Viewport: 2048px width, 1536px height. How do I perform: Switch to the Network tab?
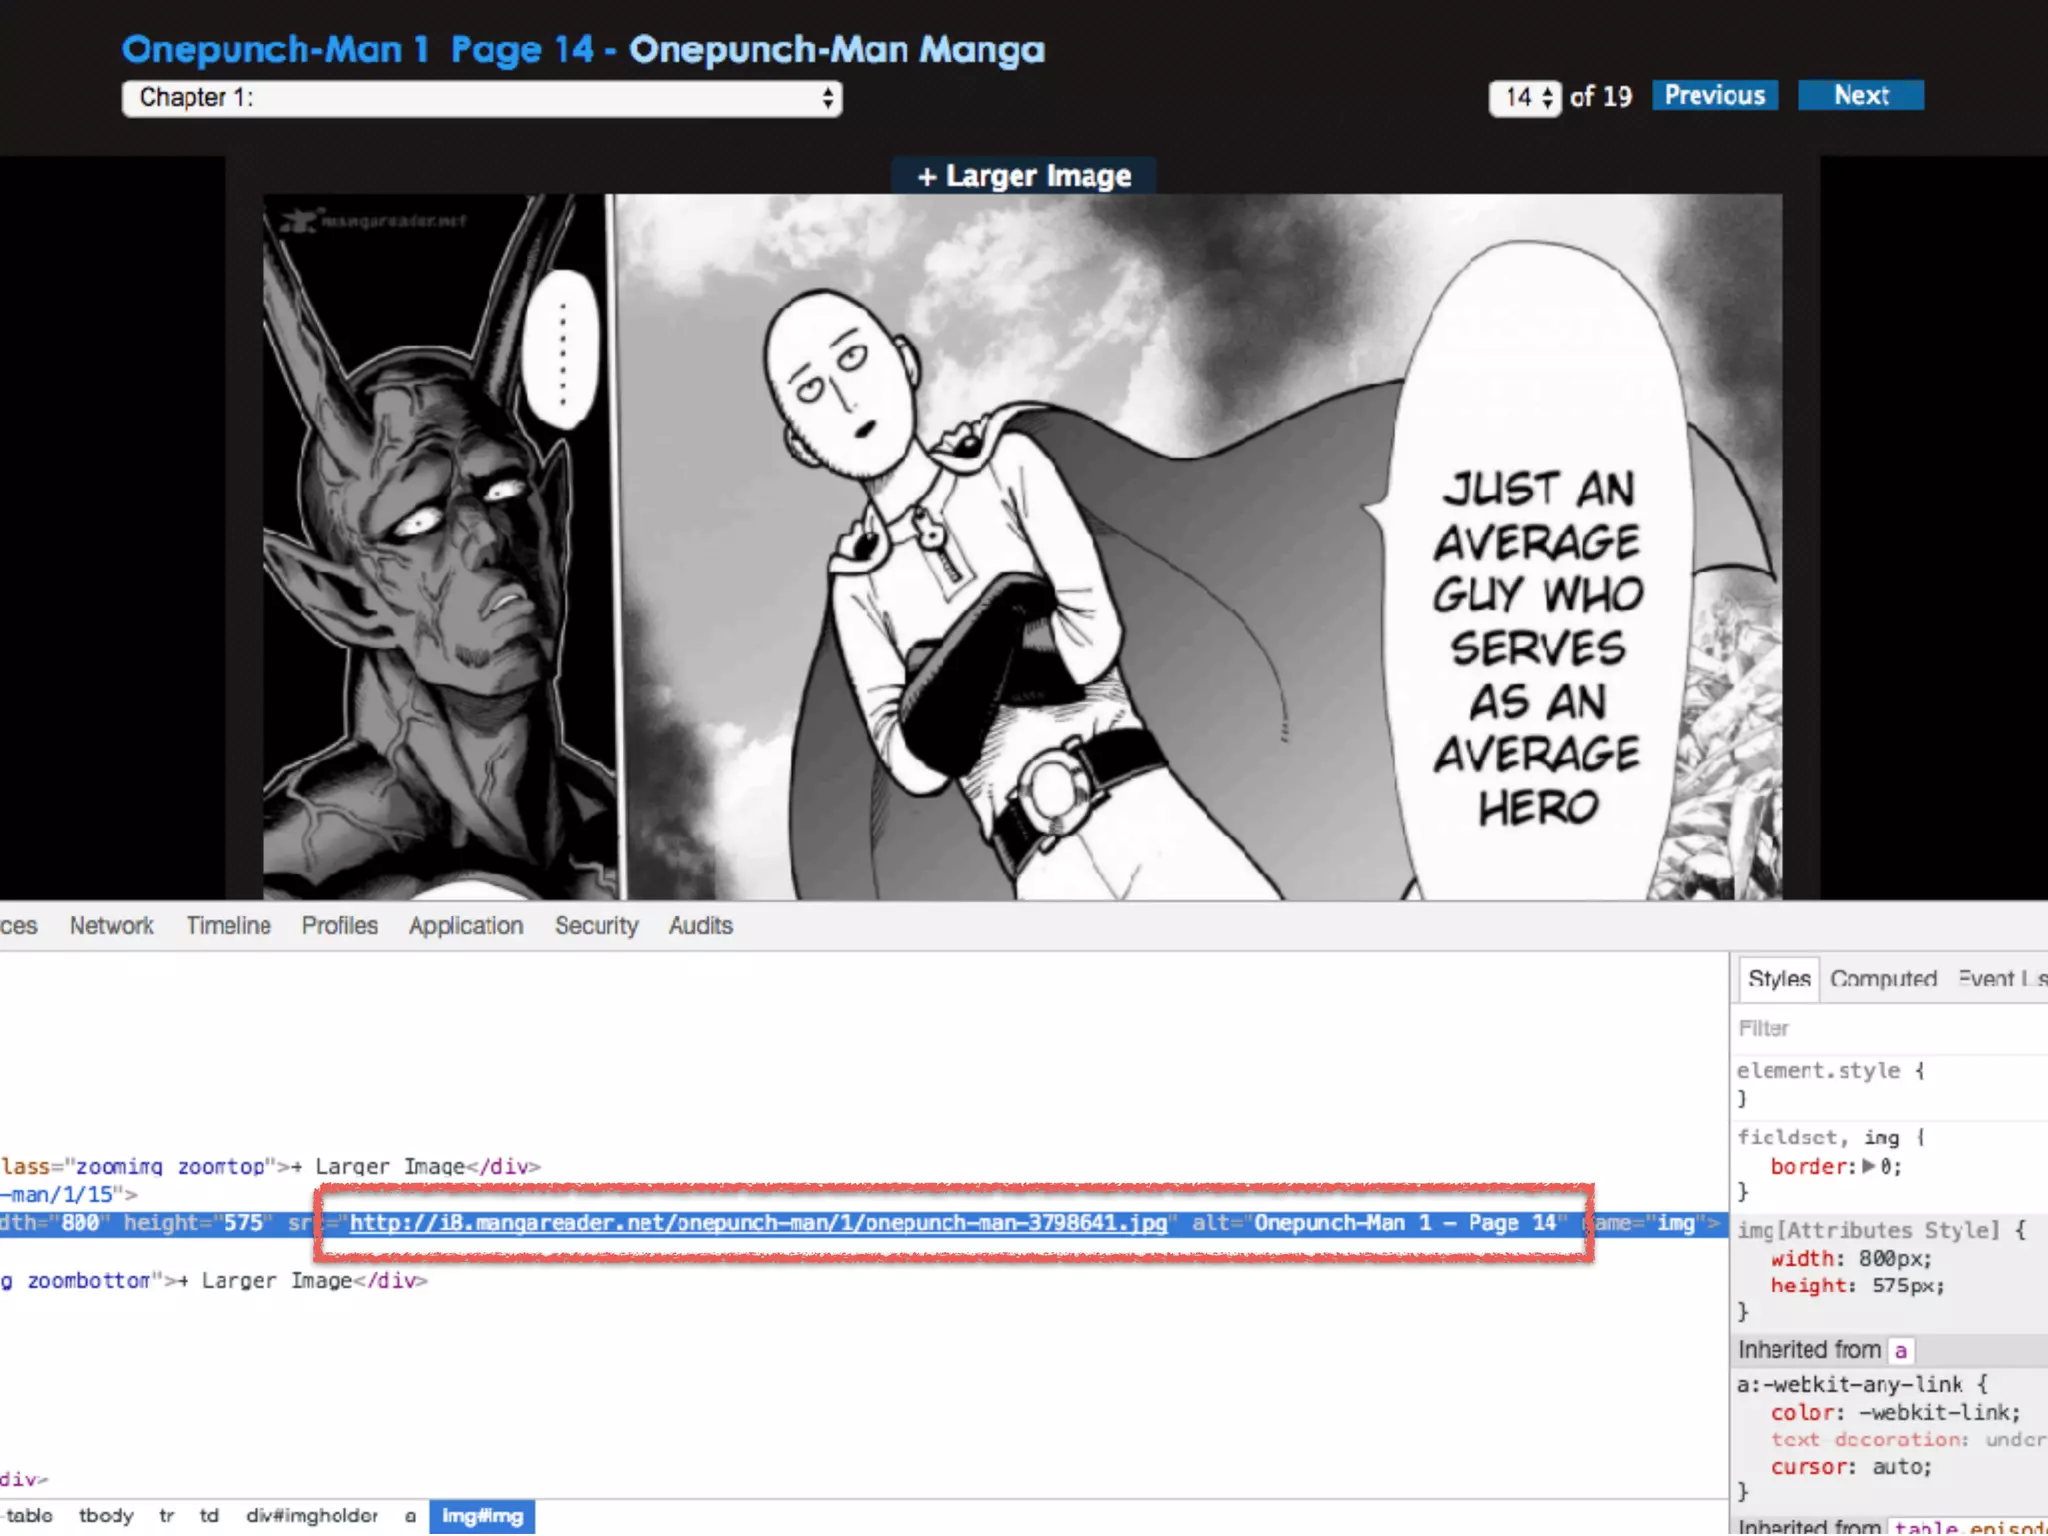111,926
